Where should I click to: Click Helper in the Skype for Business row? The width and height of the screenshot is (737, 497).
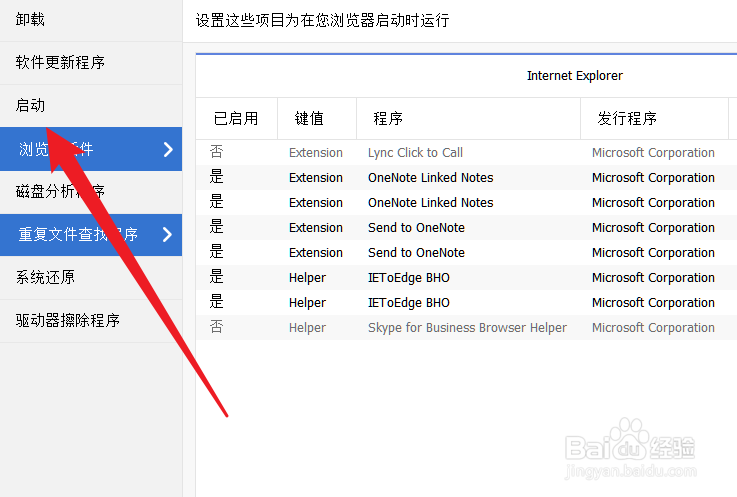(x=307, y=328)
